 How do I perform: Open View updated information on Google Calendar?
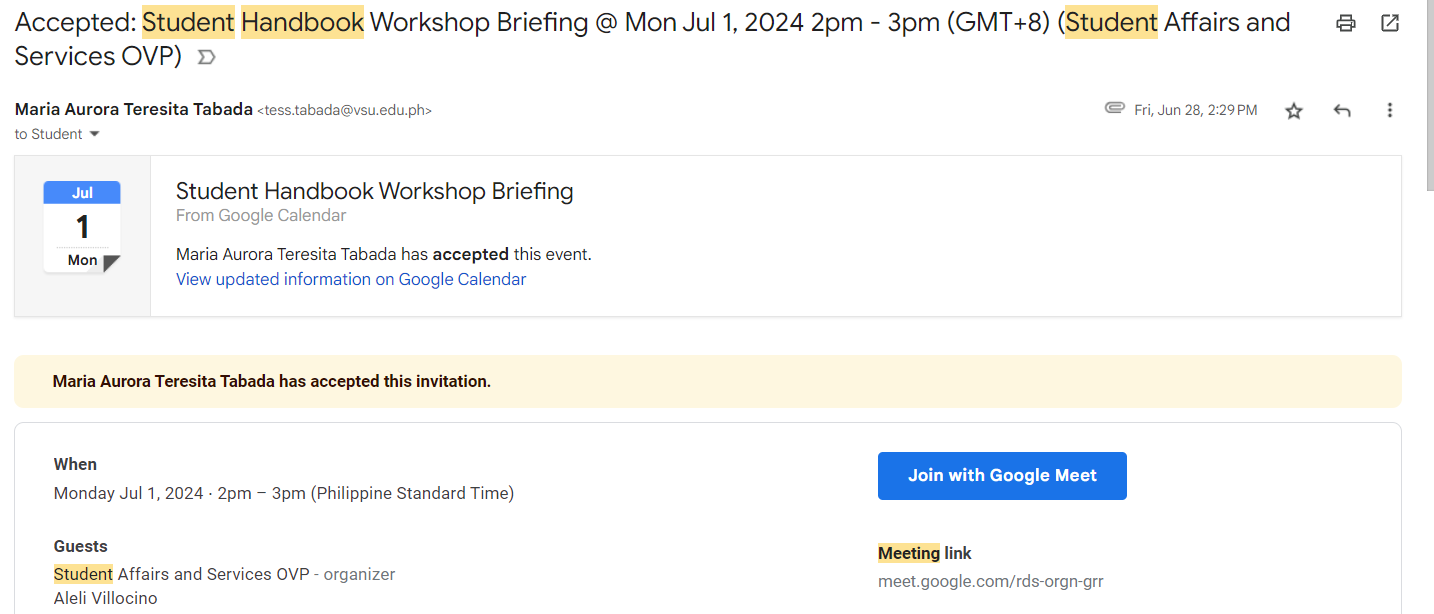[351, 279]
